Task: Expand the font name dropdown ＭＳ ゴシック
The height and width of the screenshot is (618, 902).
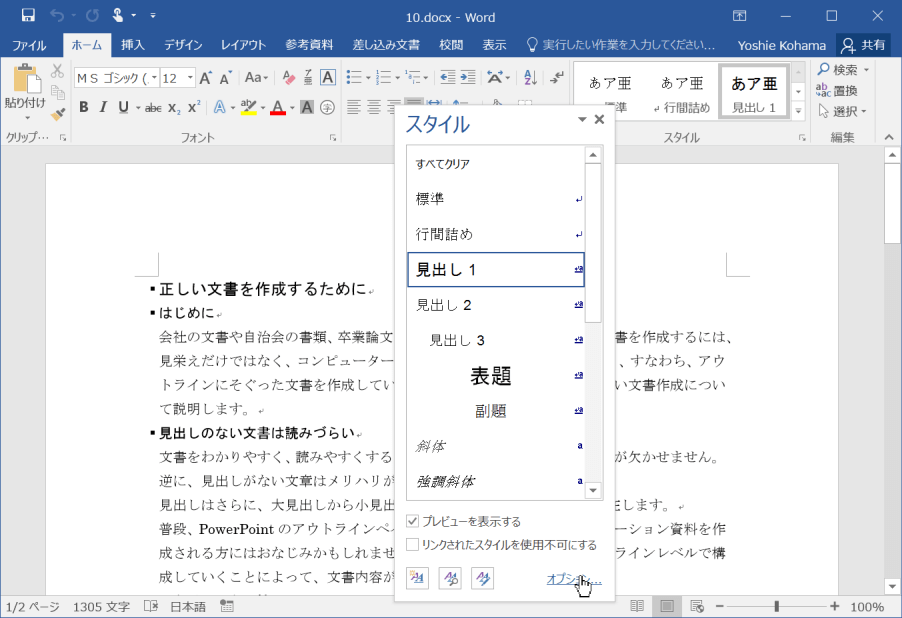Action: tap(153, 78)
